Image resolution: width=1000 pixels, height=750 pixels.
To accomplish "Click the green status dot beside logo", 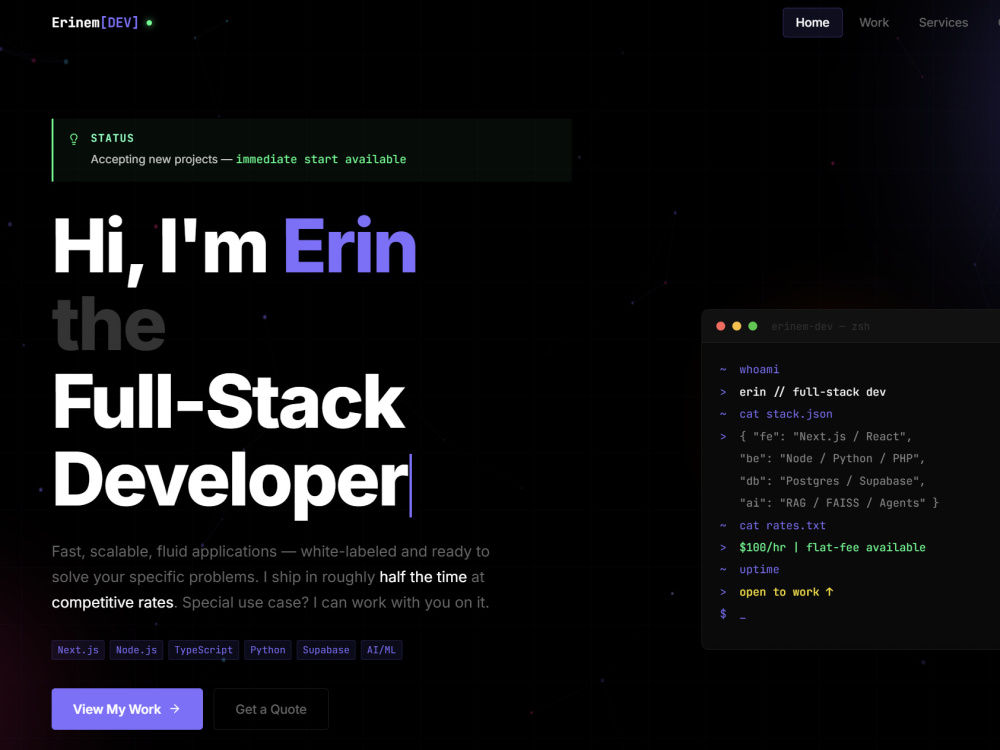I will point(149,23).
